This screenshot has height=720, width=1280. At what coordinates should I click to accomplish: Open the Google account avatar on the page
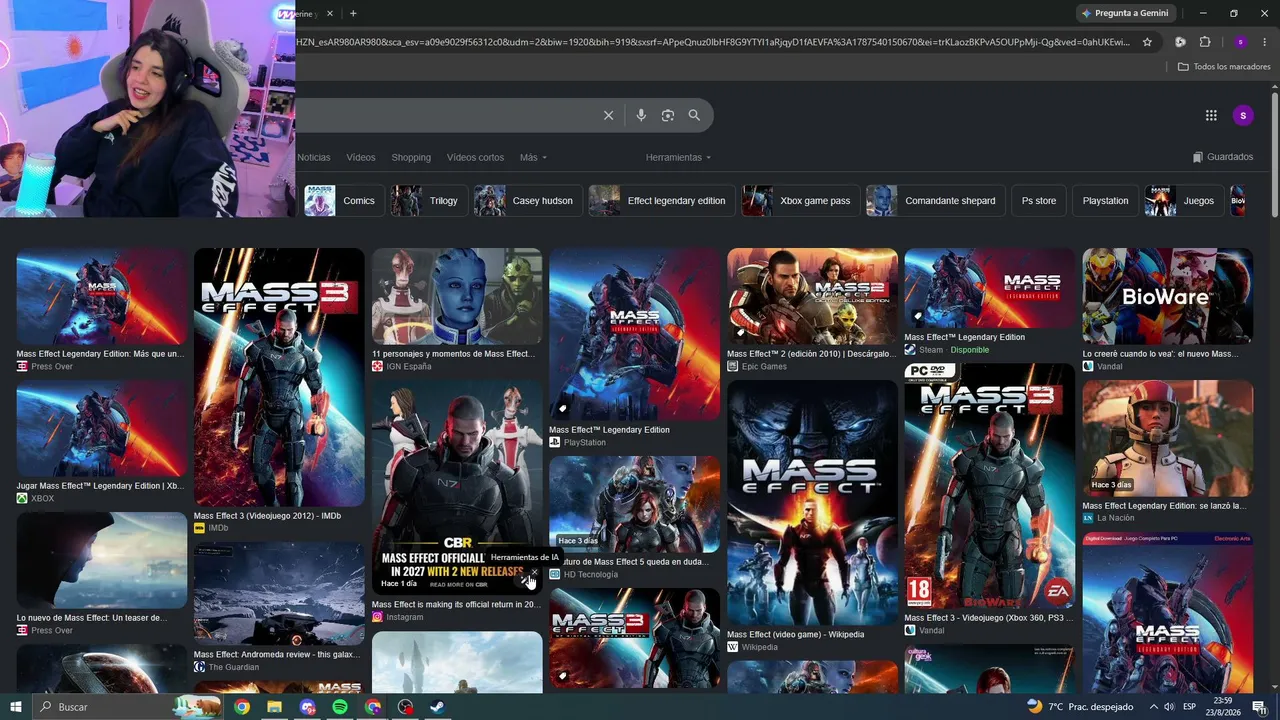coord(1243,115)
